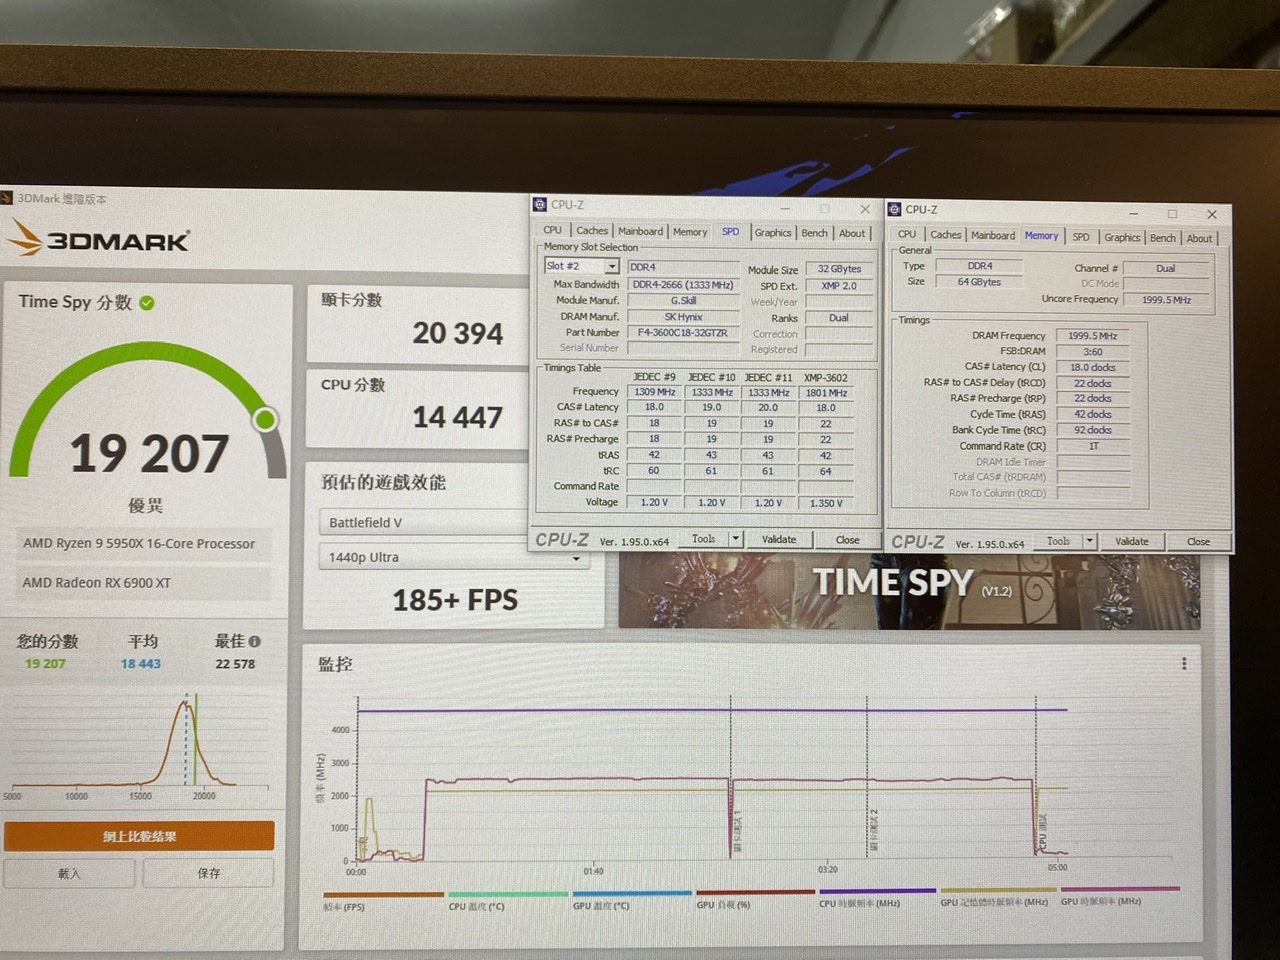
Task: Click Validate button in CPU-Z SPD window
Action: point(779,539)
